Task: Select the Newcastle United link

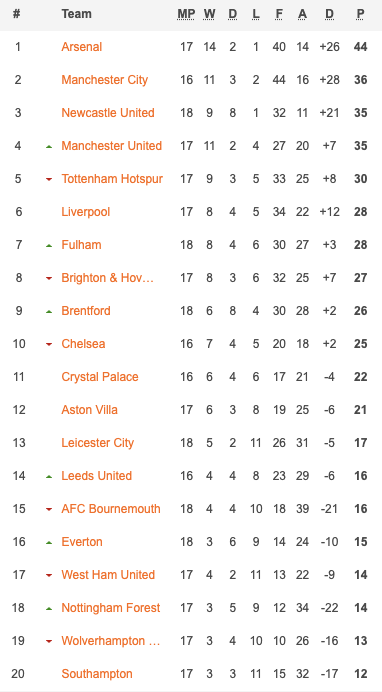Action: pos(108,113)
